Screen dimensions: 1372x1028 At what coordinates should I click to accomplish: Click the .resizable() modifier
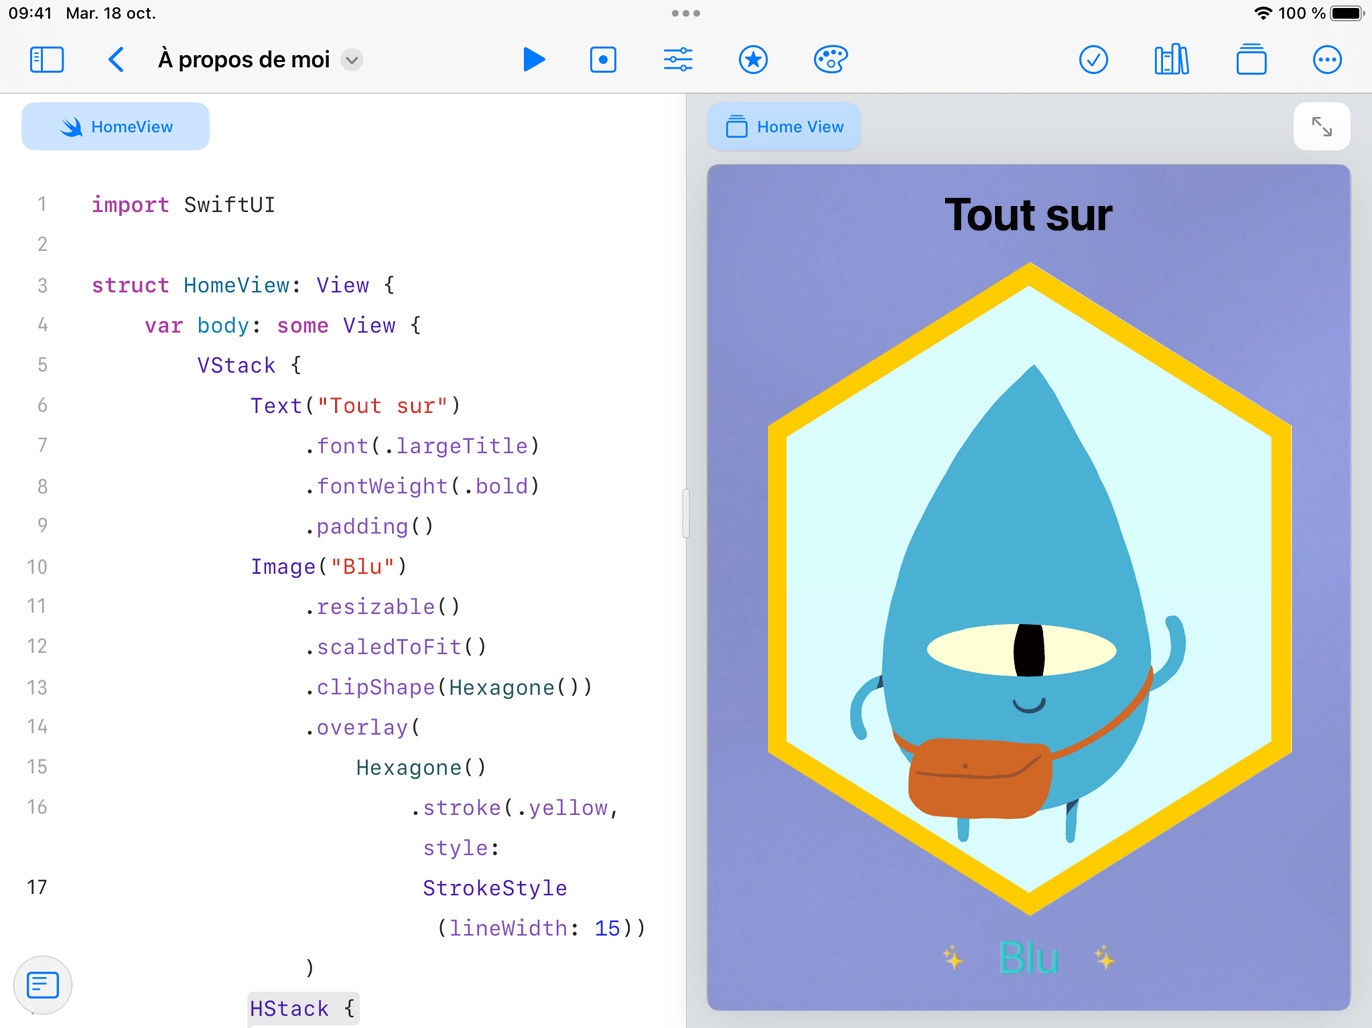point(382,607)
